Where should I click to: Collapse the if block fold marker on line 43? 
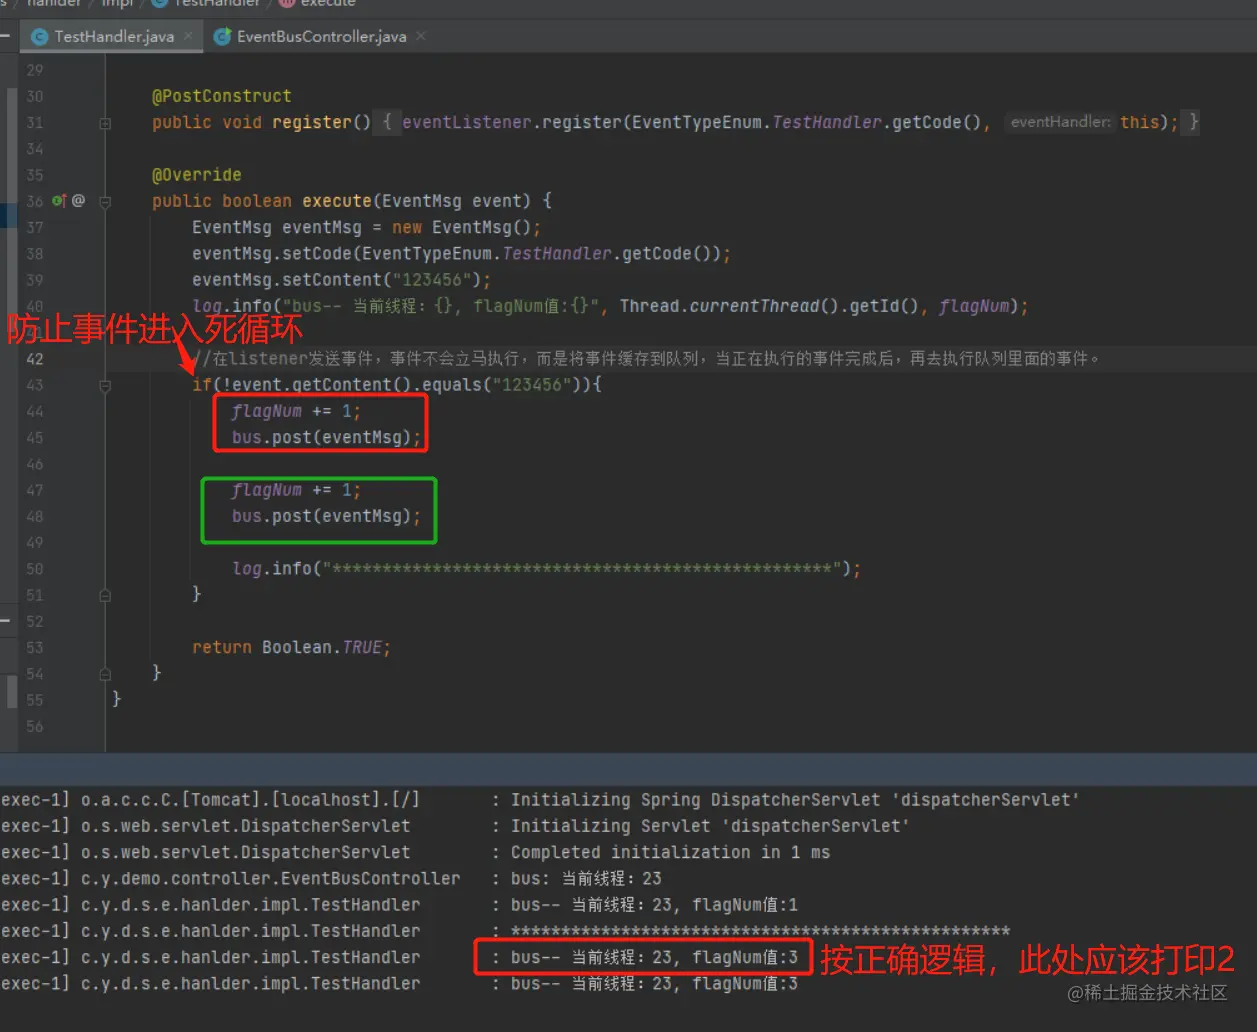(x=105, y=385)
